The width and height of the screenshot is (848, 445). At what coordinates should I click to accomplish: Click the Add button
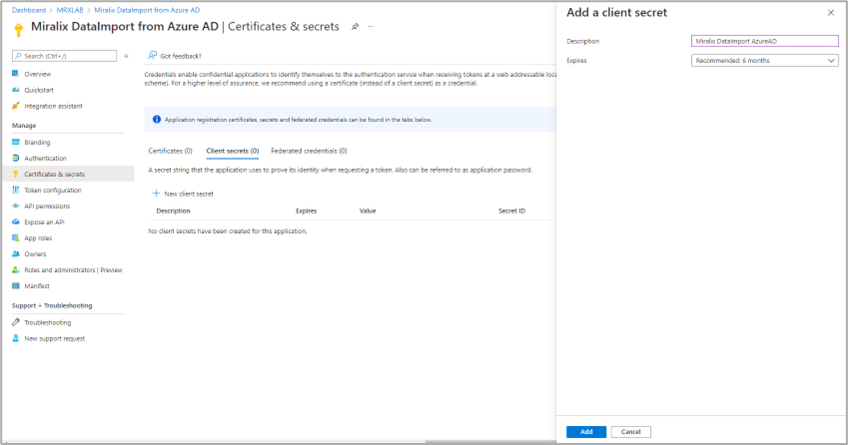[x=586, y=431]
